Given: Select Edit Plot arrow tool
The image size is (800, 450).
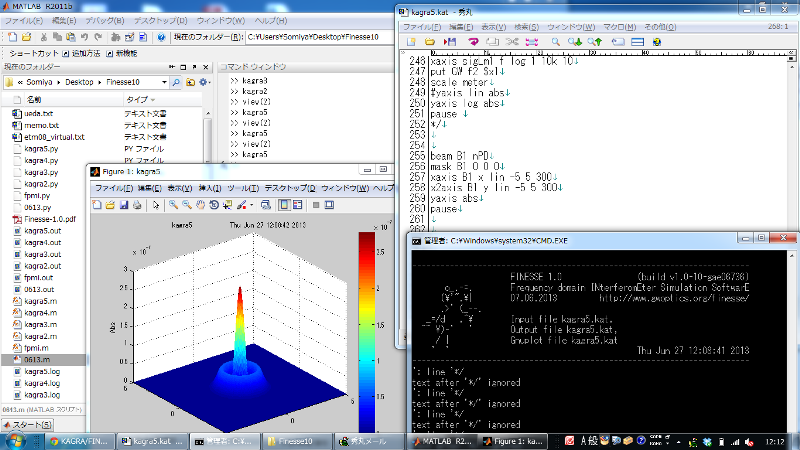Looking at the screenshot, I should (156, 205).
